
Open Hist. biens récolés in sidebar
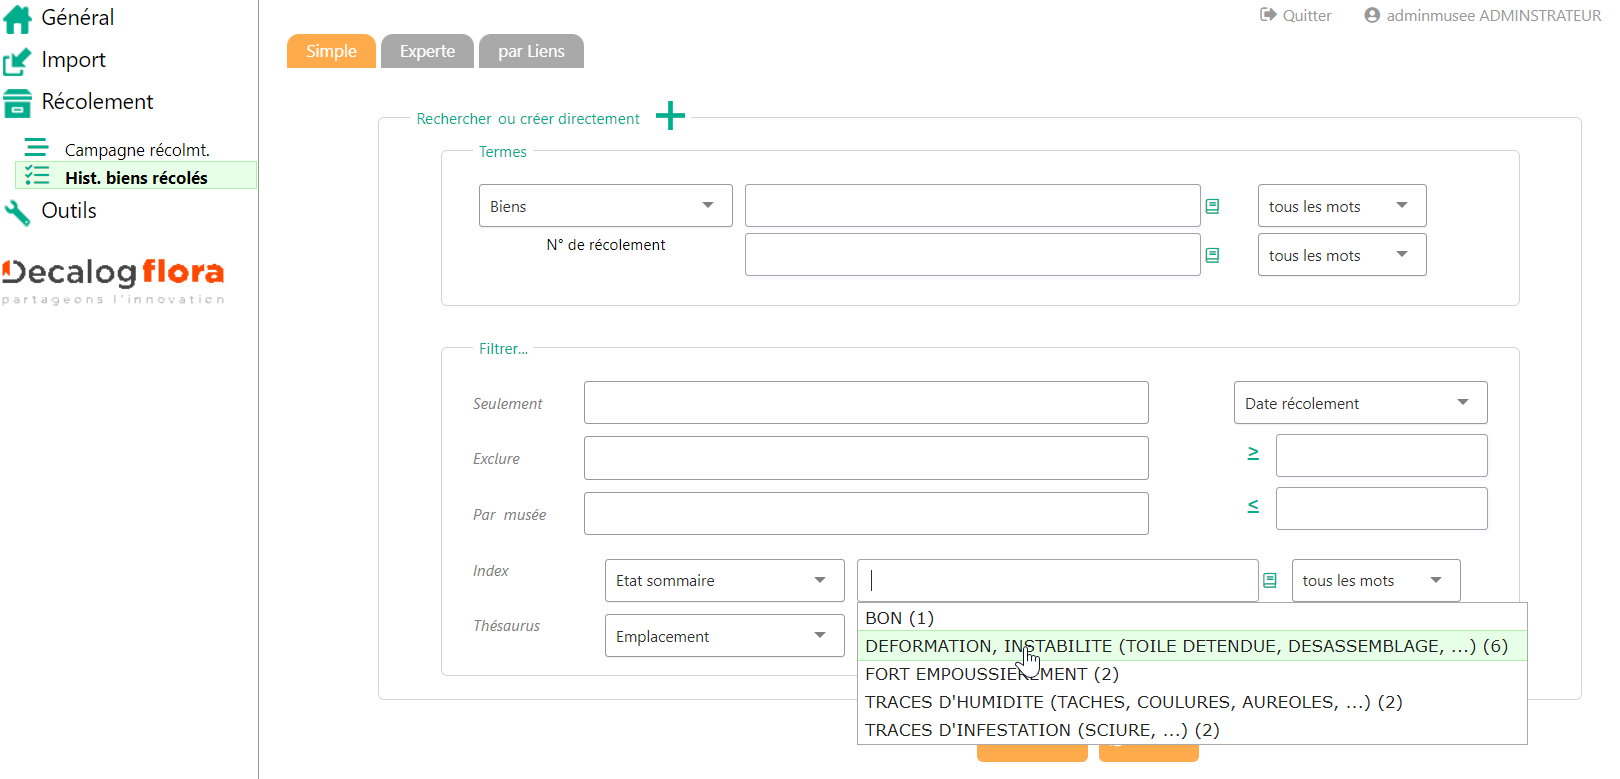click(136, 177)
